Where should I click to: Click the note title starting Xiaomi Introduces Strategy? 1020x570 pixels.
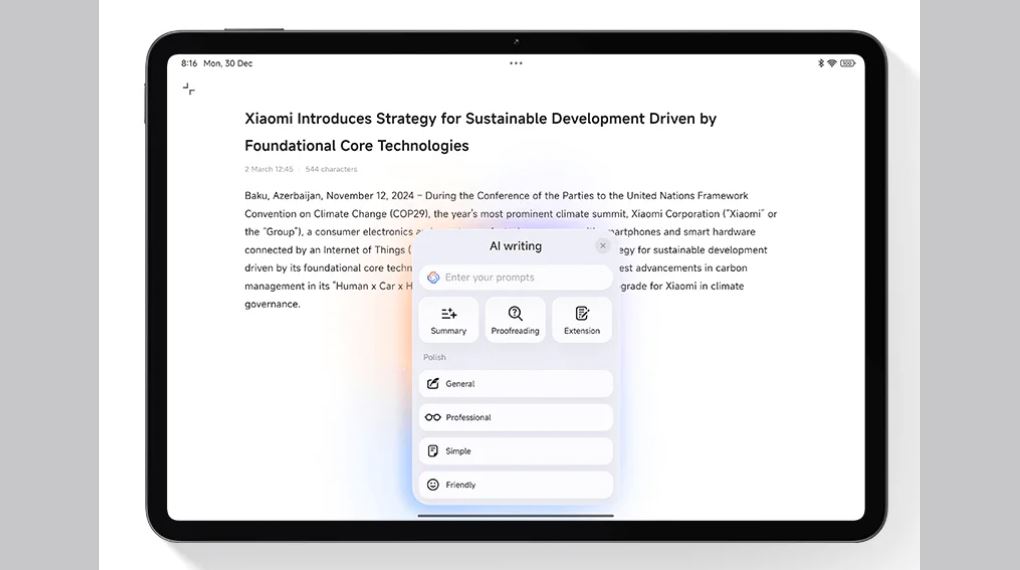[x=481, y=132]
